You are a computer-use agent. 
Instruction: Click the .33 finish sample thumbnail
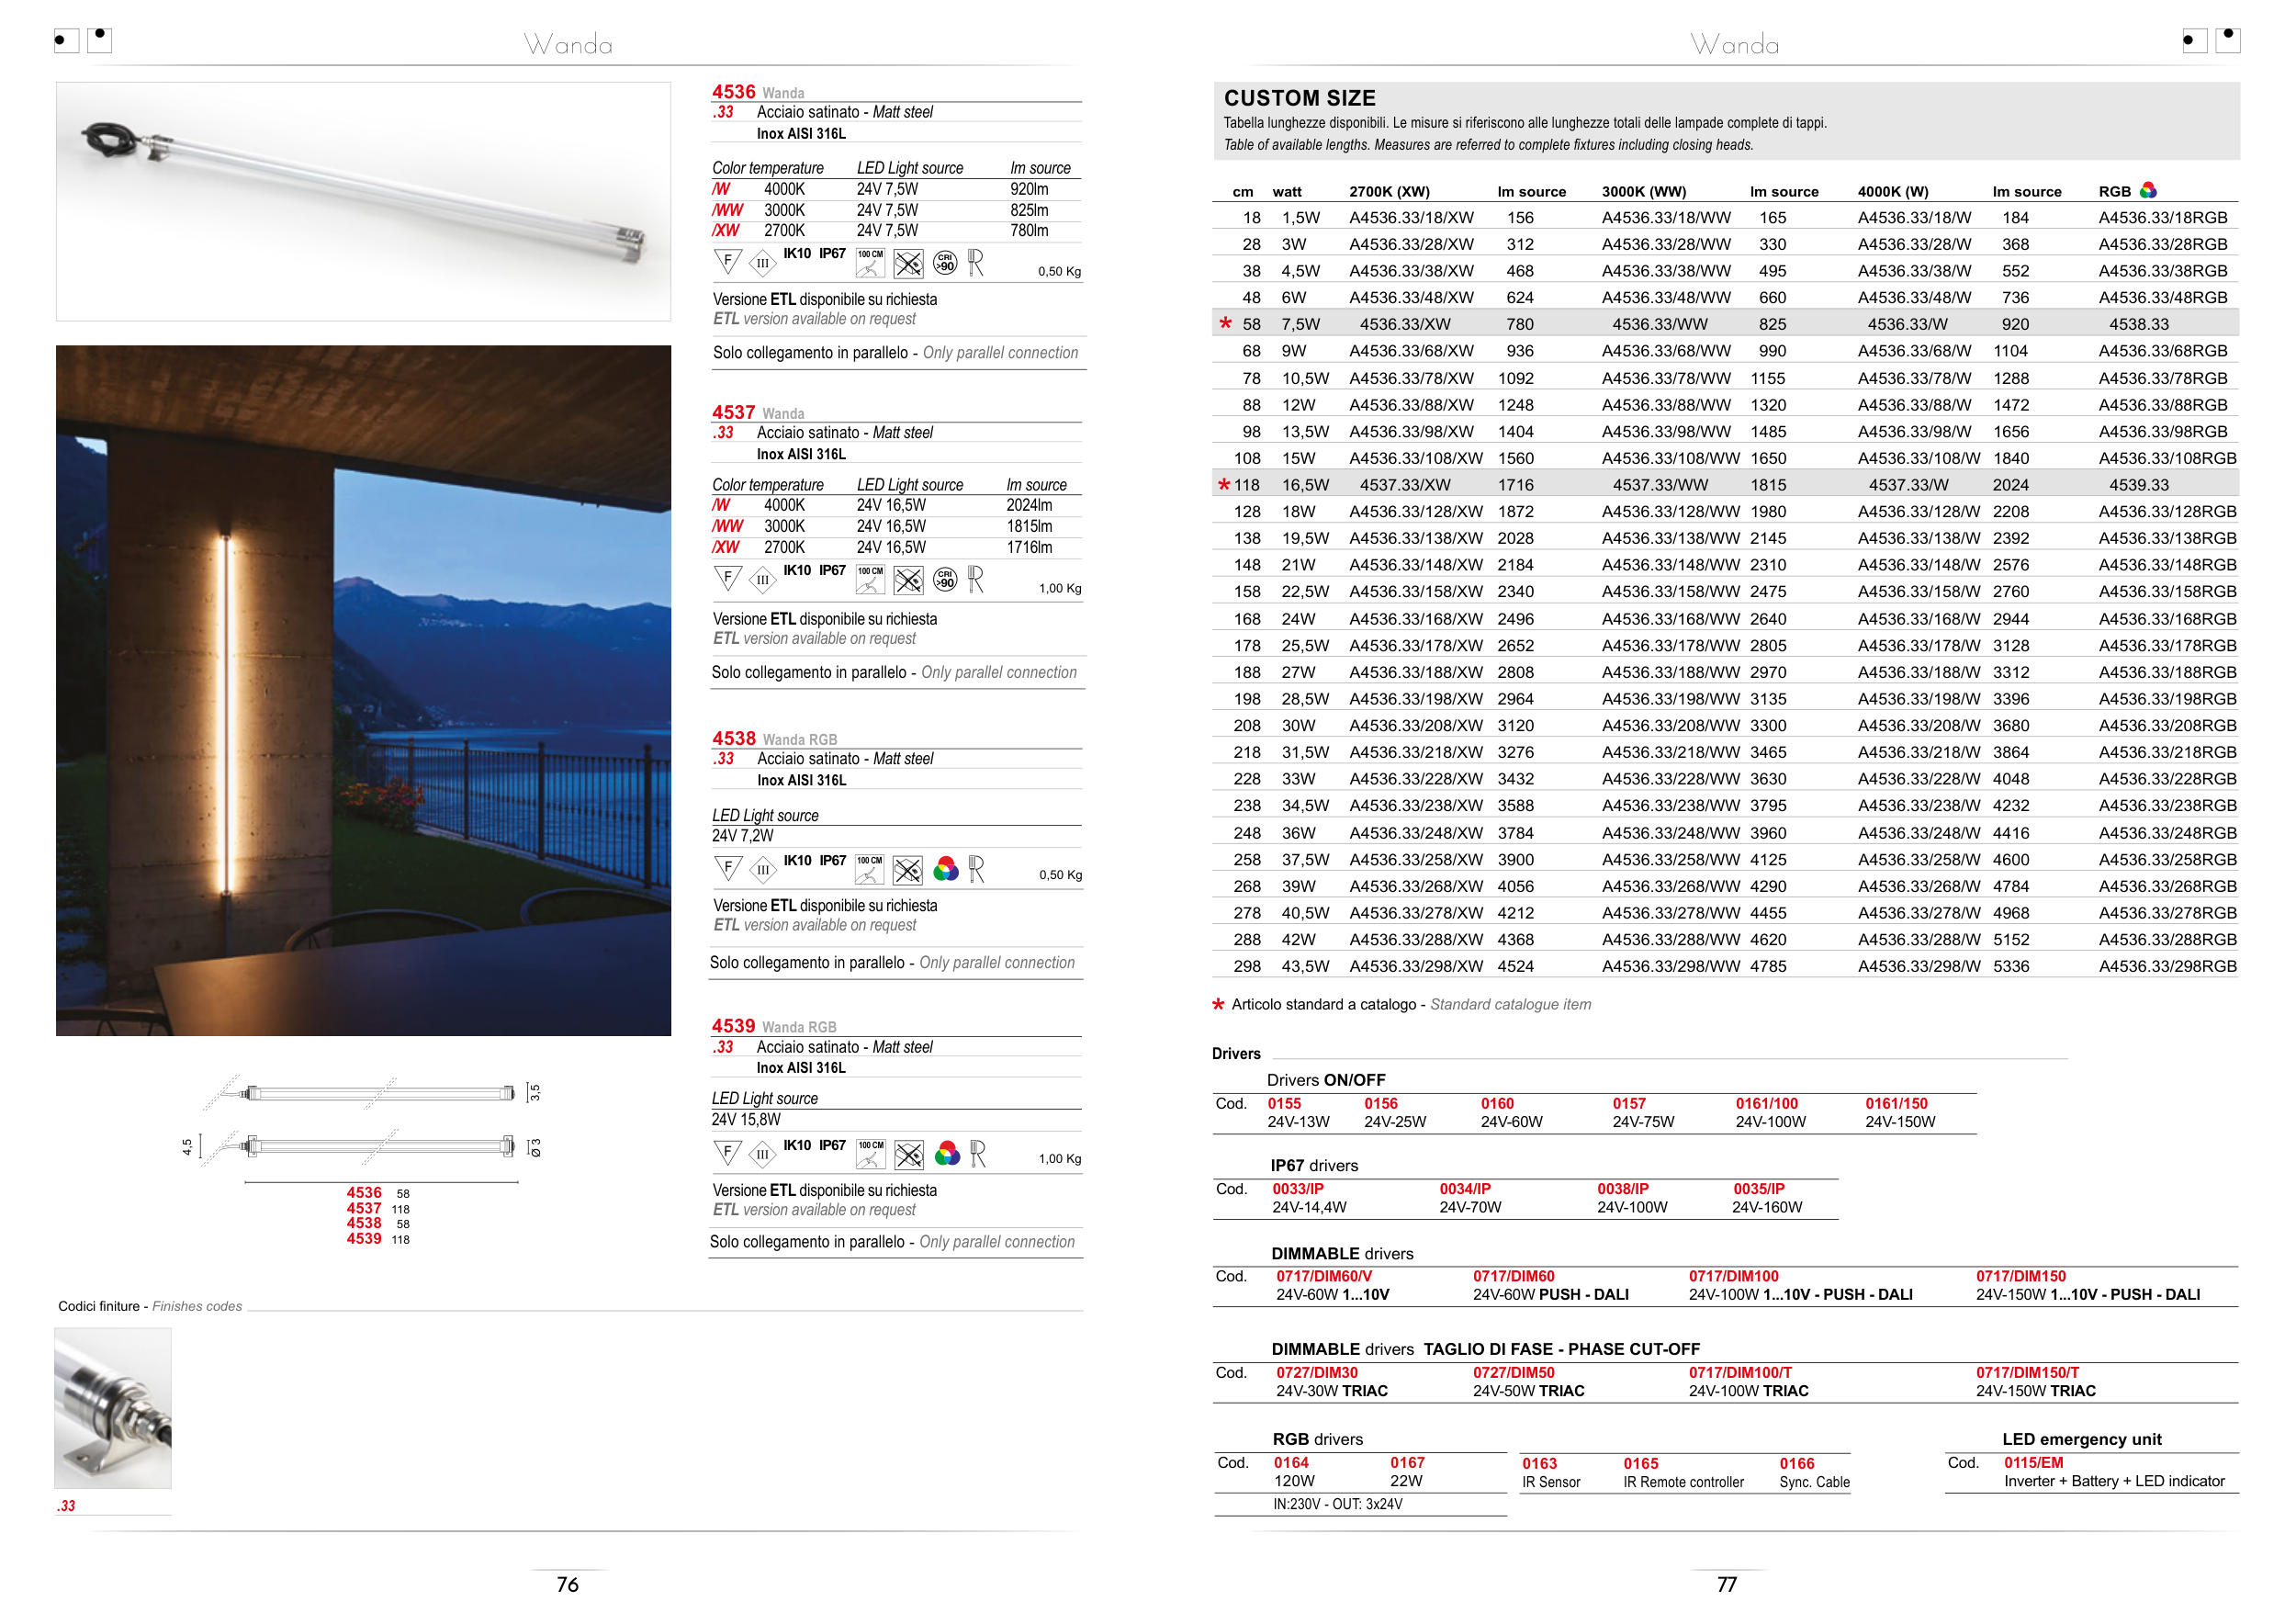(x=113, y=1408)
